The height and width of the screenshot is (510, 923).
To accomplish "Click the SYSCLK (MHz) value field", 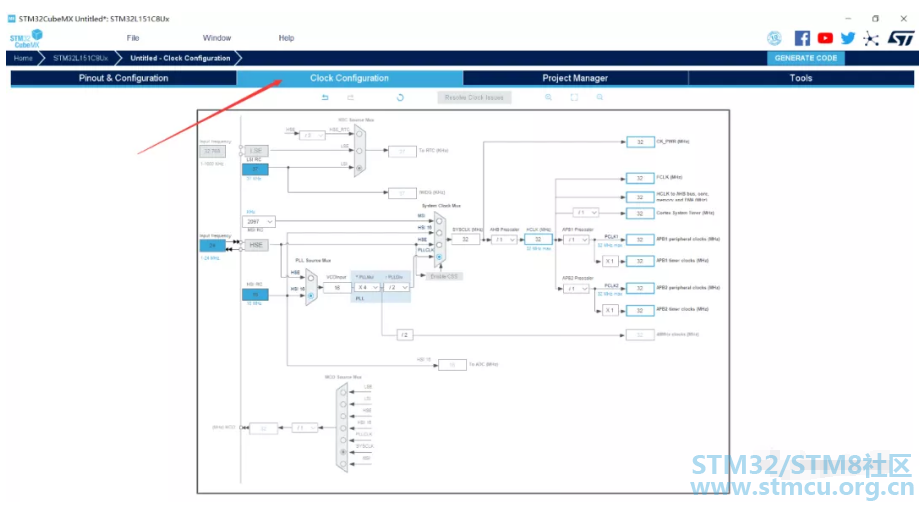I will pos(465,240).
